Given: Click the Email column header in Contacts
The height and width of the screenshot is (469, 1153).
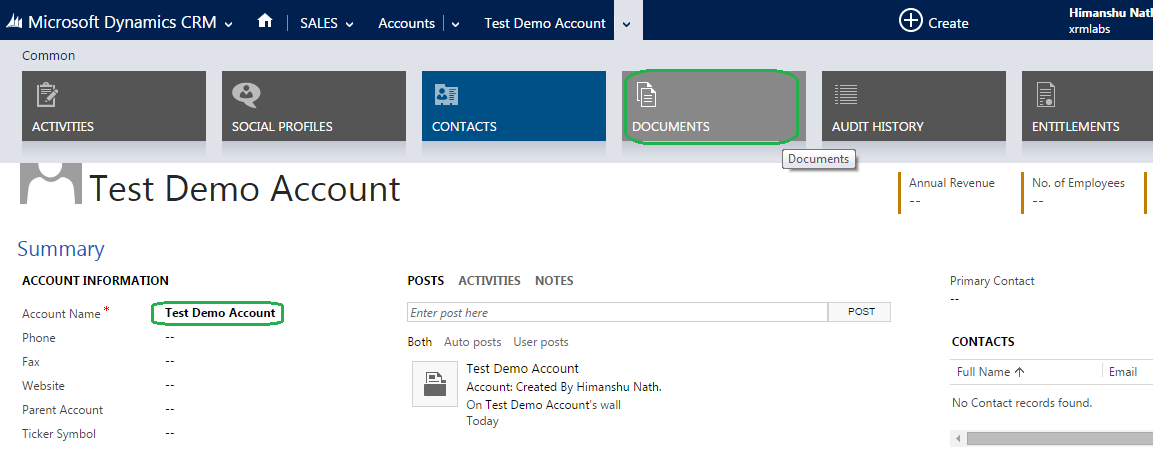Looking at the screenshot, I should click(x=1123, y=372).
